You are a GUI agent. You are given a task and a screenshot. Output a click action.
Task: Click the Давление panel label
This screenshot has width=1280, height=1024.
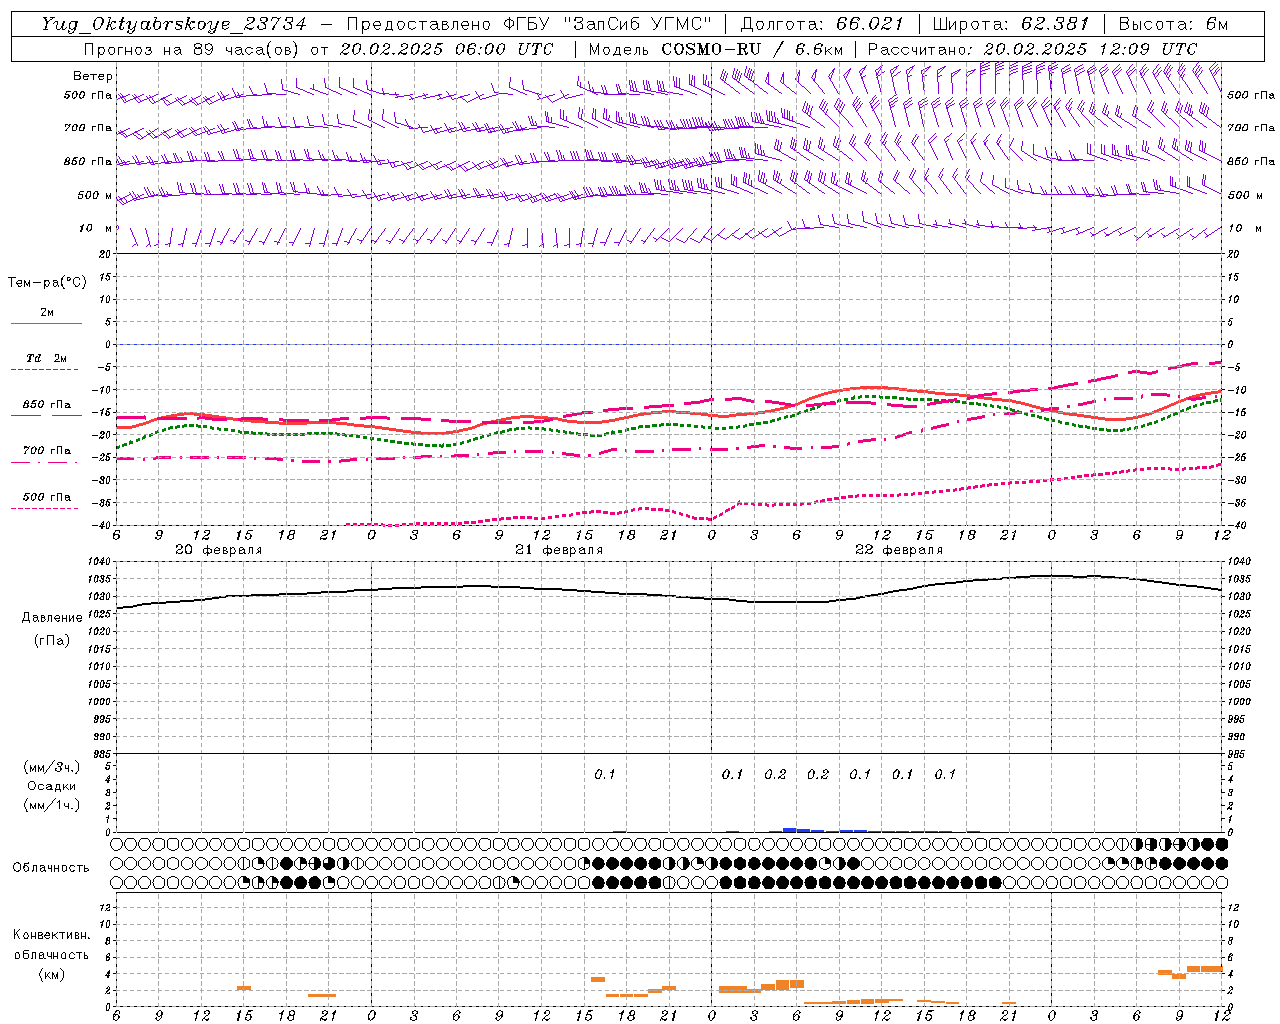52,618
